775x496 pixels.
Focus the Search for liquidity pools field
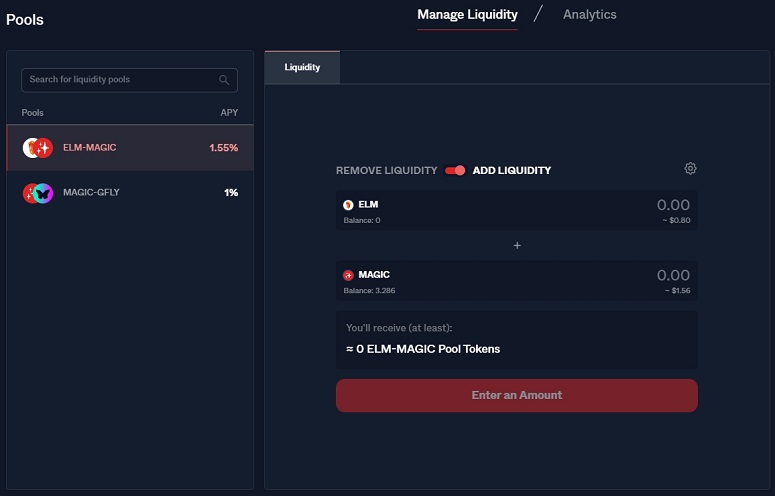[x=129, y=80]
